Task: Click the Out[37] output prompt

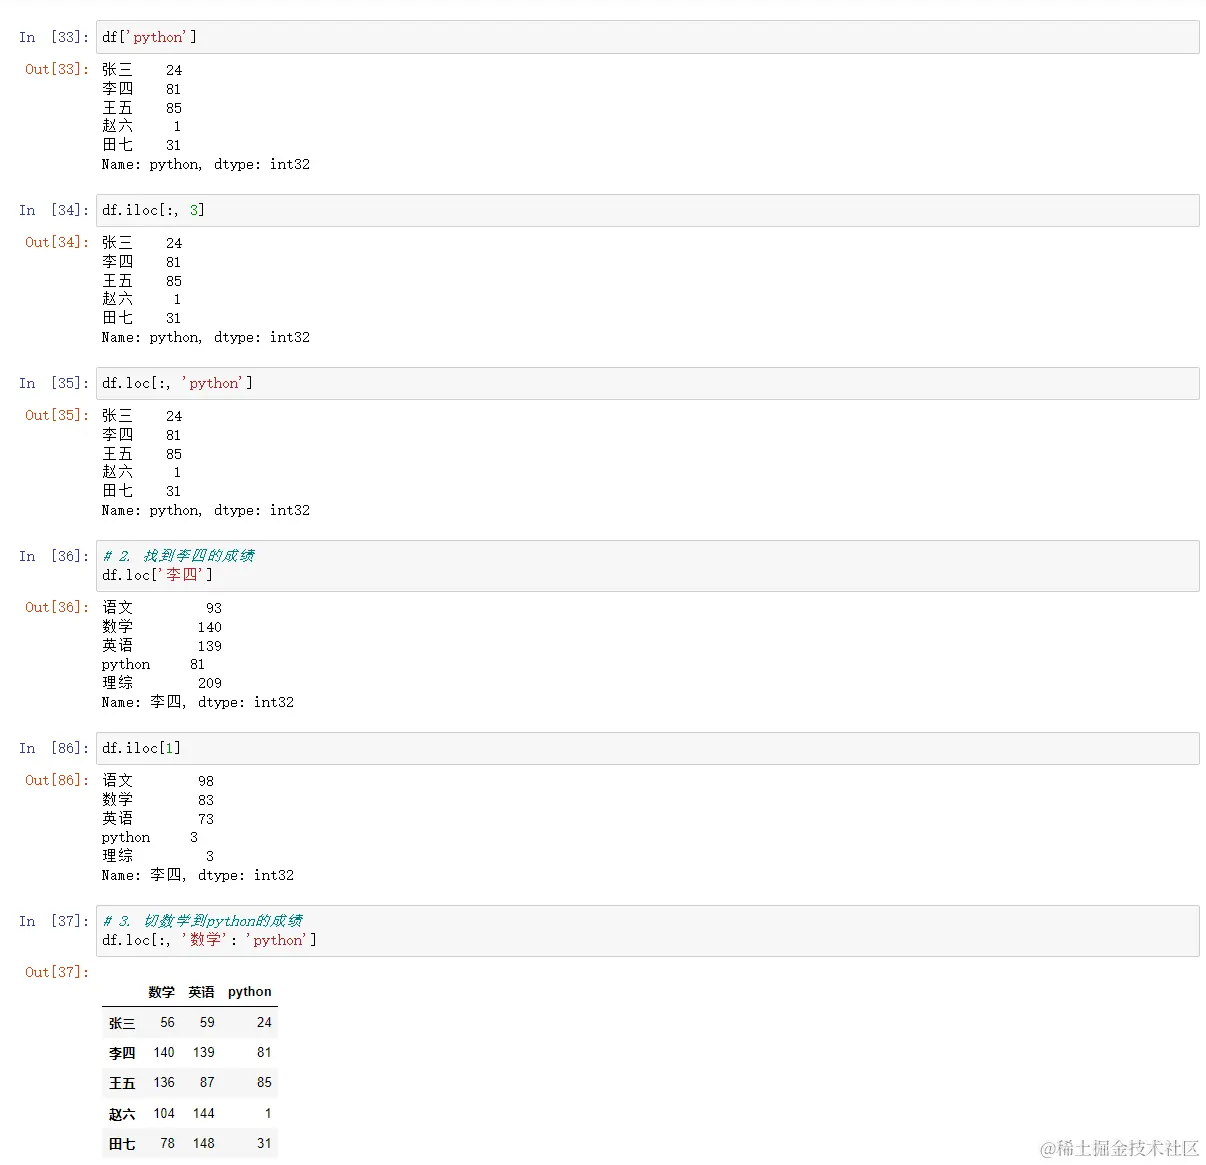Action: point(57,972)
